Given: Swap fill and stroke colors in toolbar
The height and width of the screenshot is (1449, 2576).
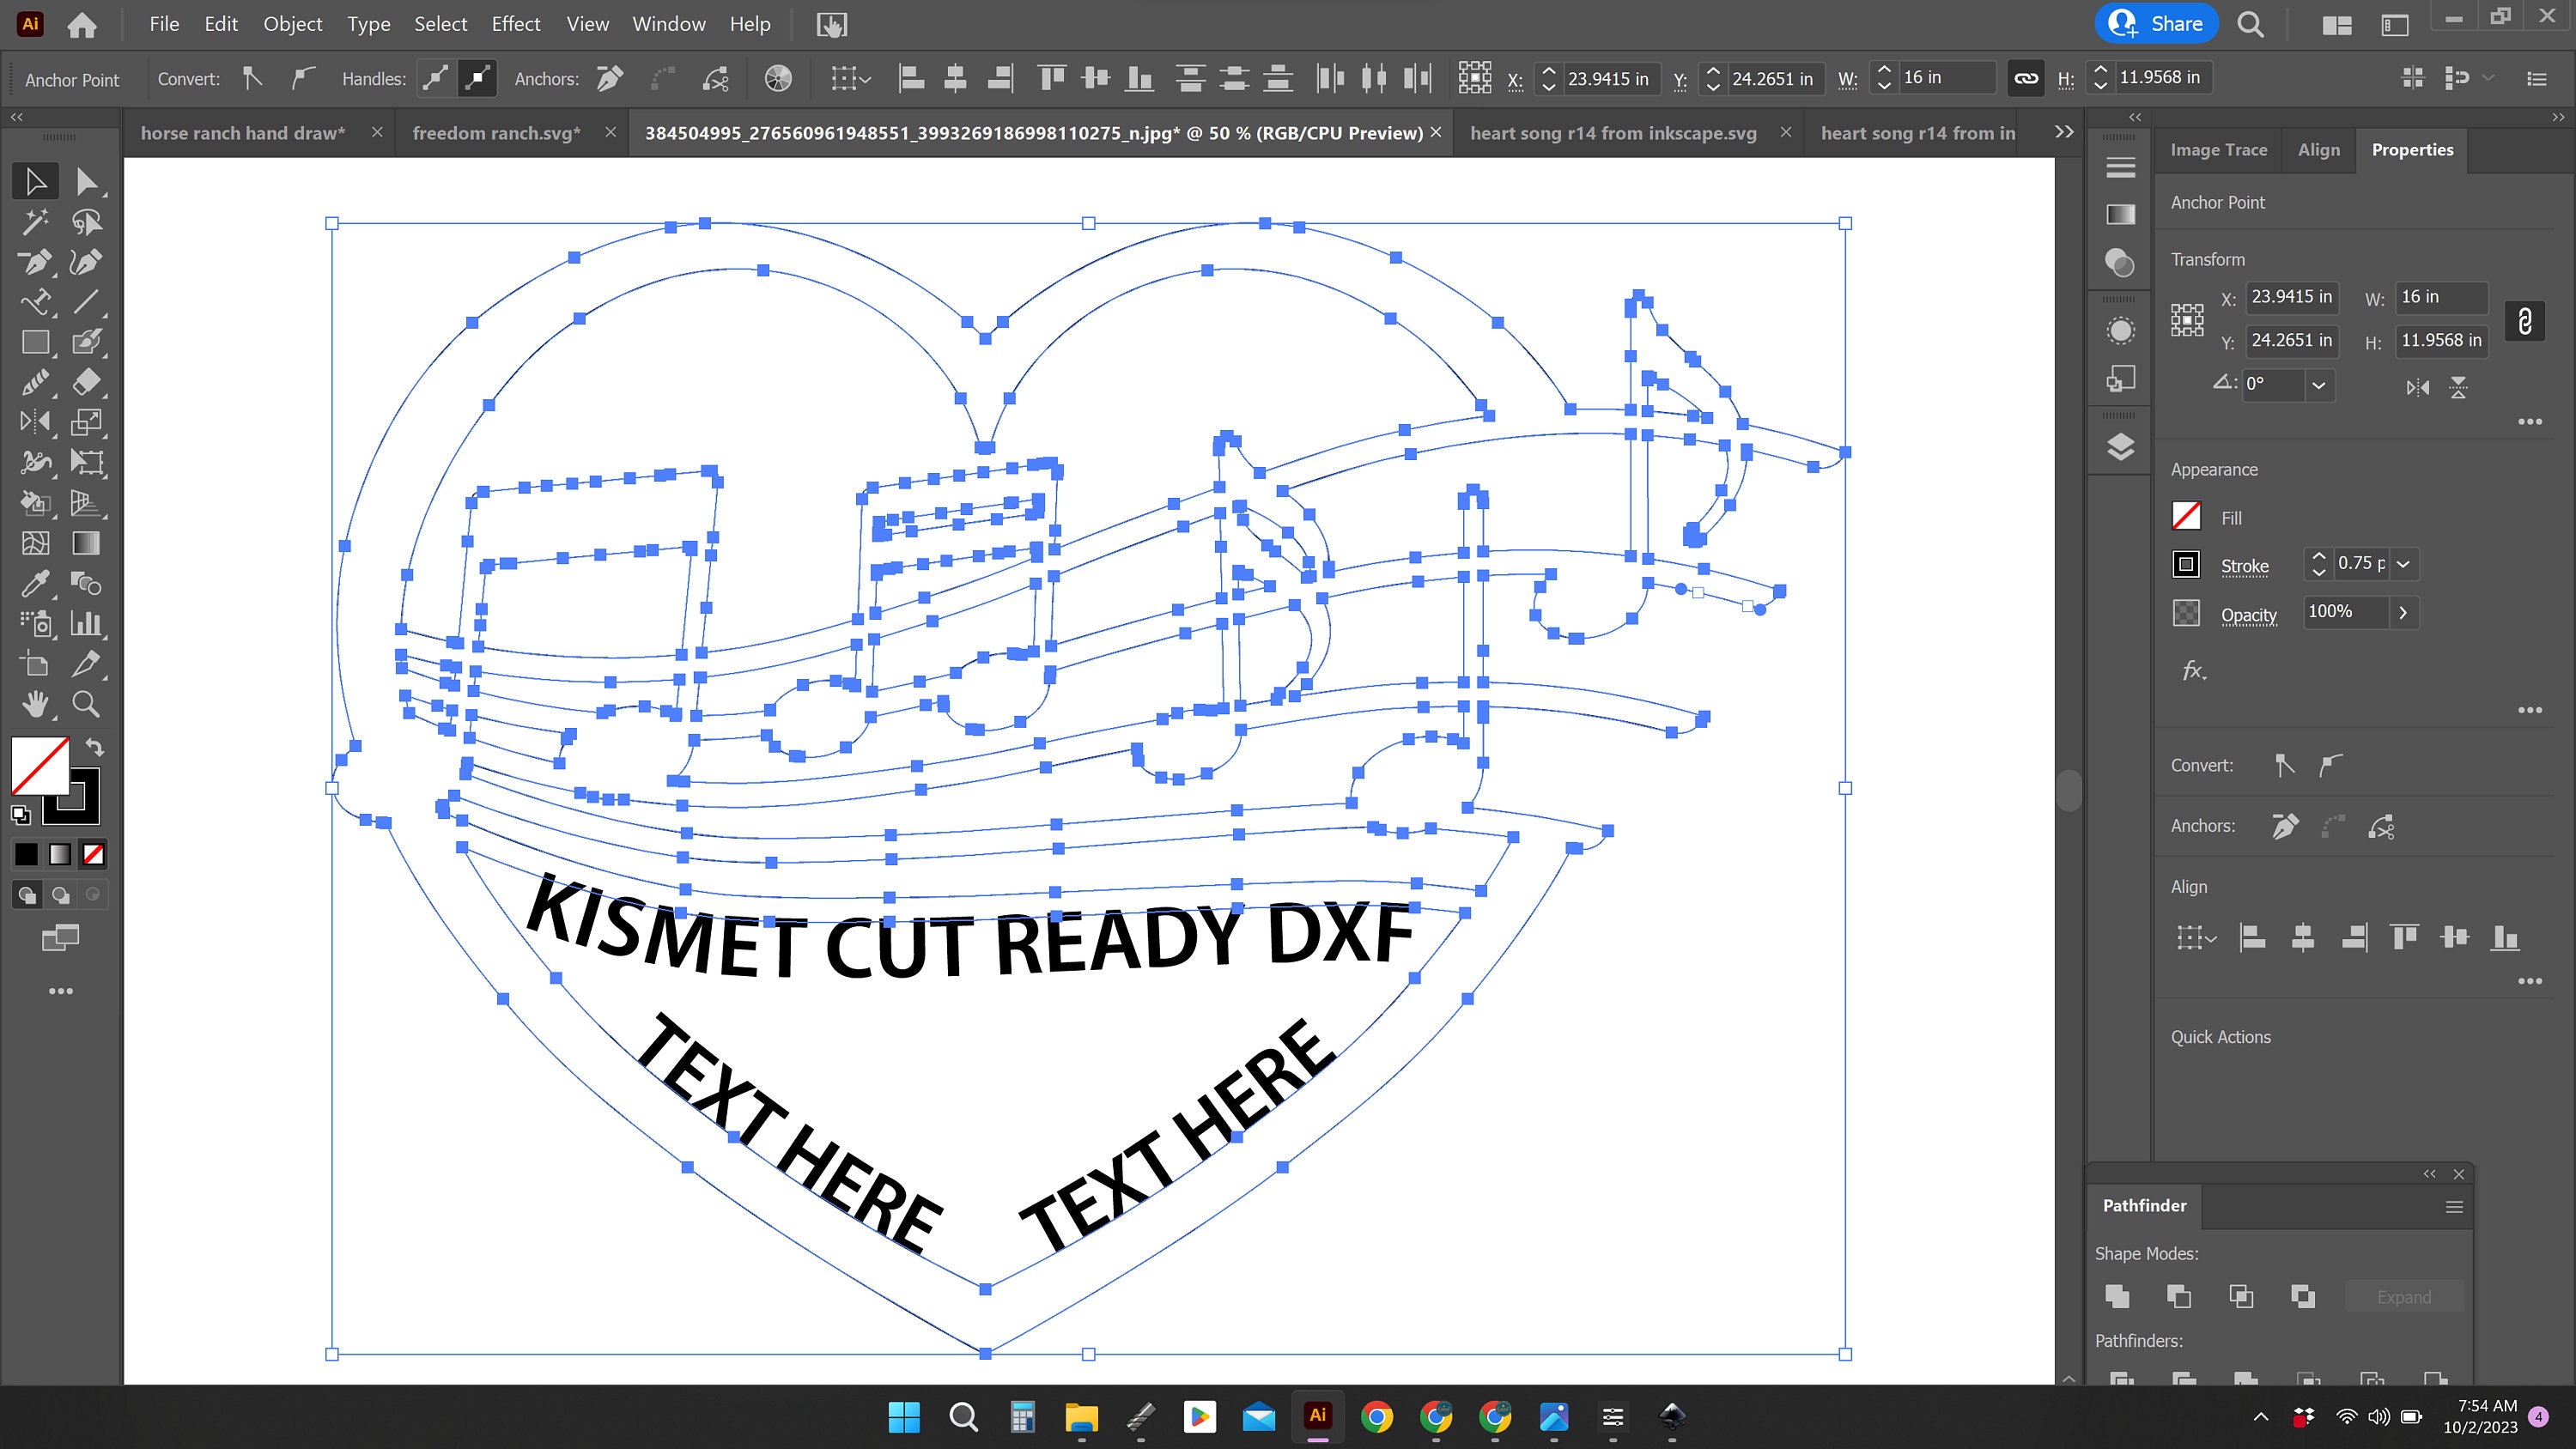Looking at the screenshot, I should pyautogui.click(x=93, y=746).
